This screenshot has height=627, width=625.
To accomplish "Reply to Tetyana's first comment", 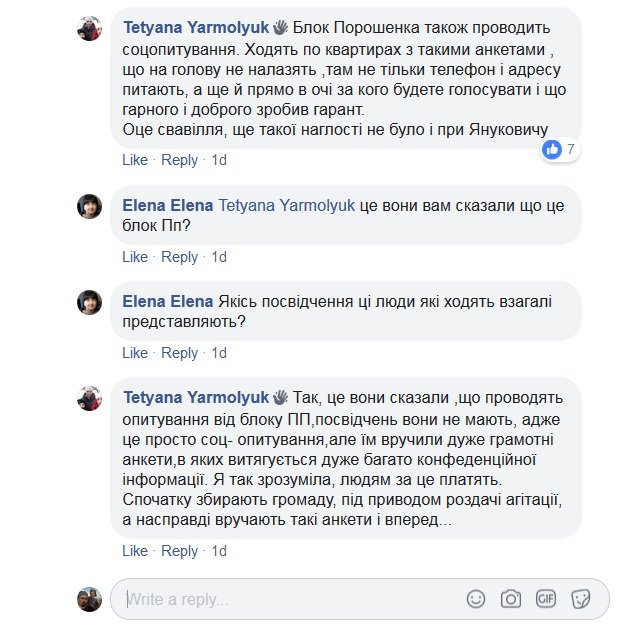I will pyautogui.click(x=180, y=160).
